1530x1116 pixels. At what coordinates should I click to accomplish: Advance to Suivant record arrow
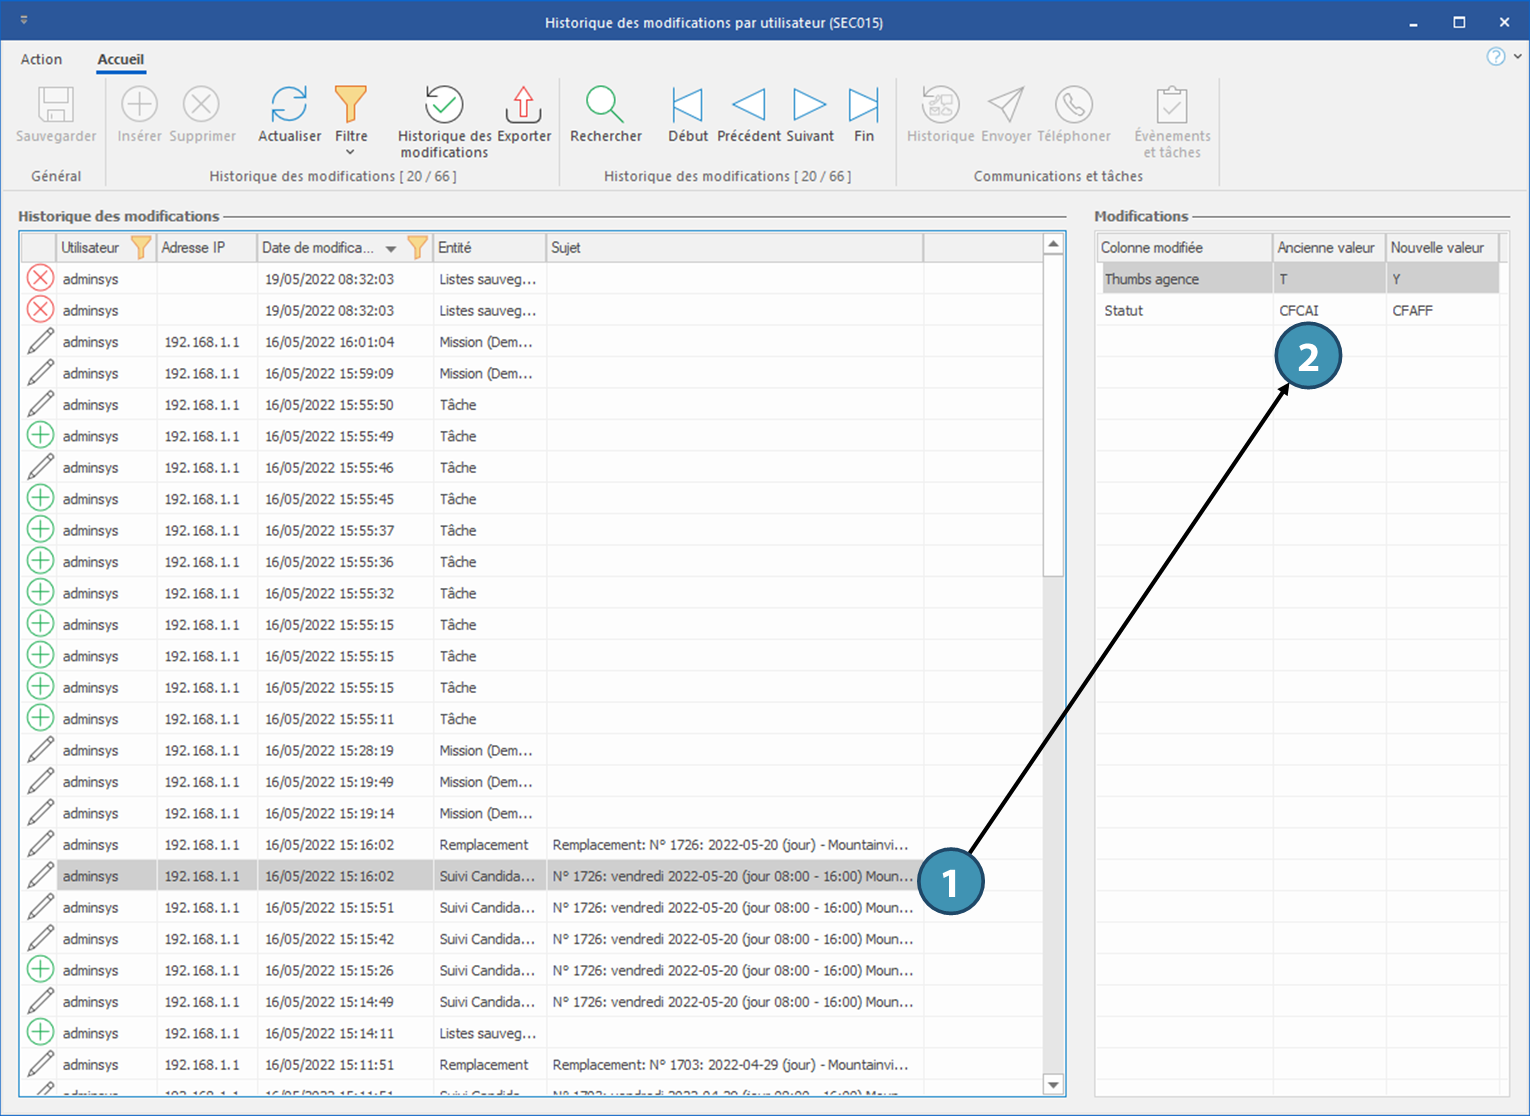[809, 105]
